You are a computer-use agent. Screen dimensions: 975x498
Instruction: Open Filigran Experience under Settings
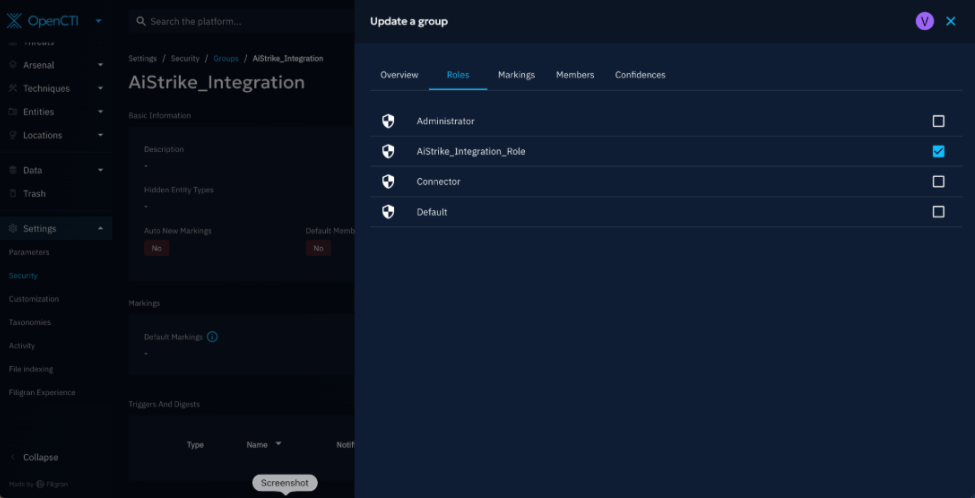[x=42, y=392]
